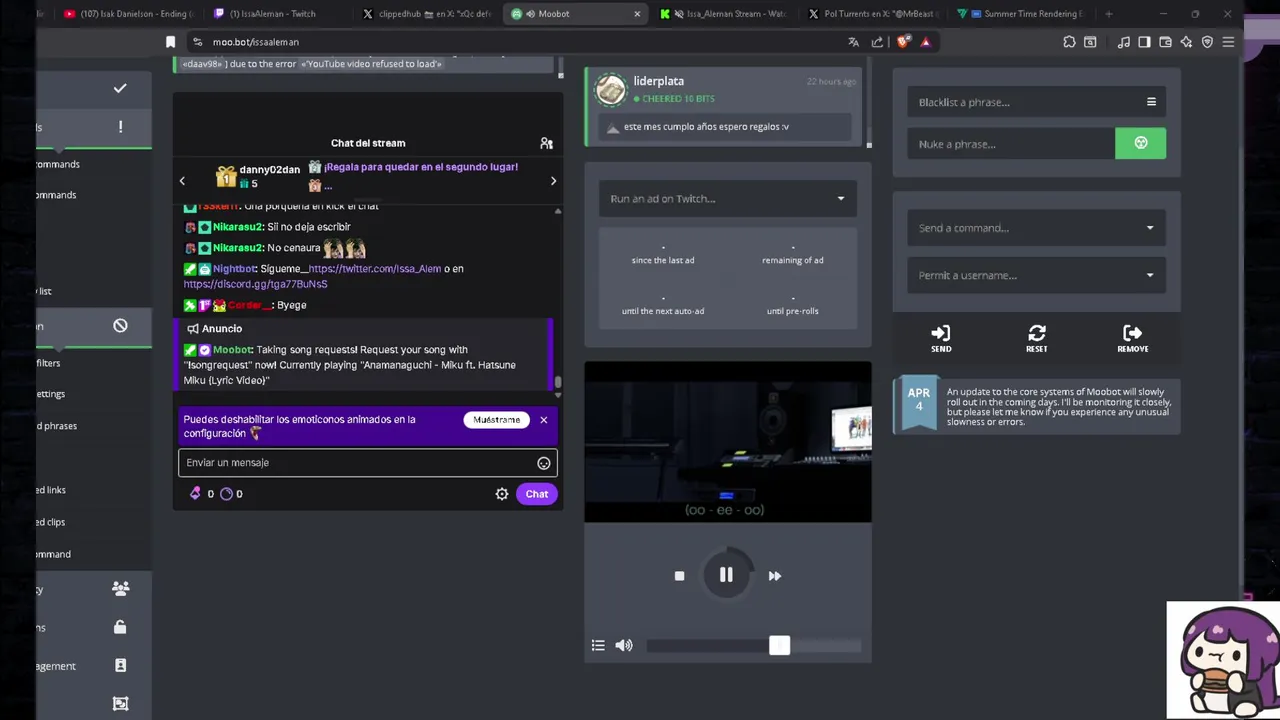
Task: Pause the song playback
Action: (x=726, y=575)
